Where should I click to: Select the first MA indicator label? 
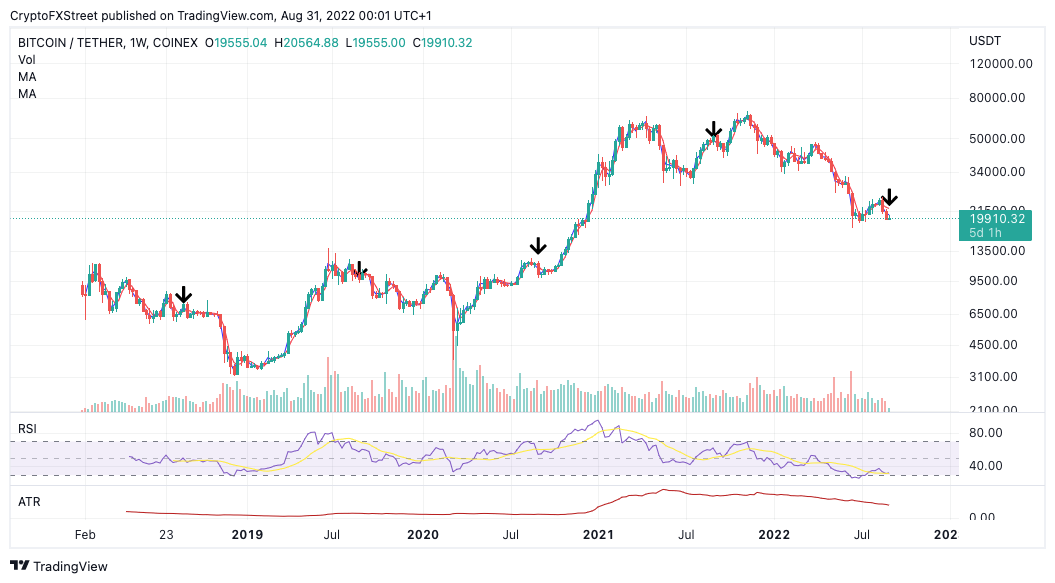coord(27,77)
